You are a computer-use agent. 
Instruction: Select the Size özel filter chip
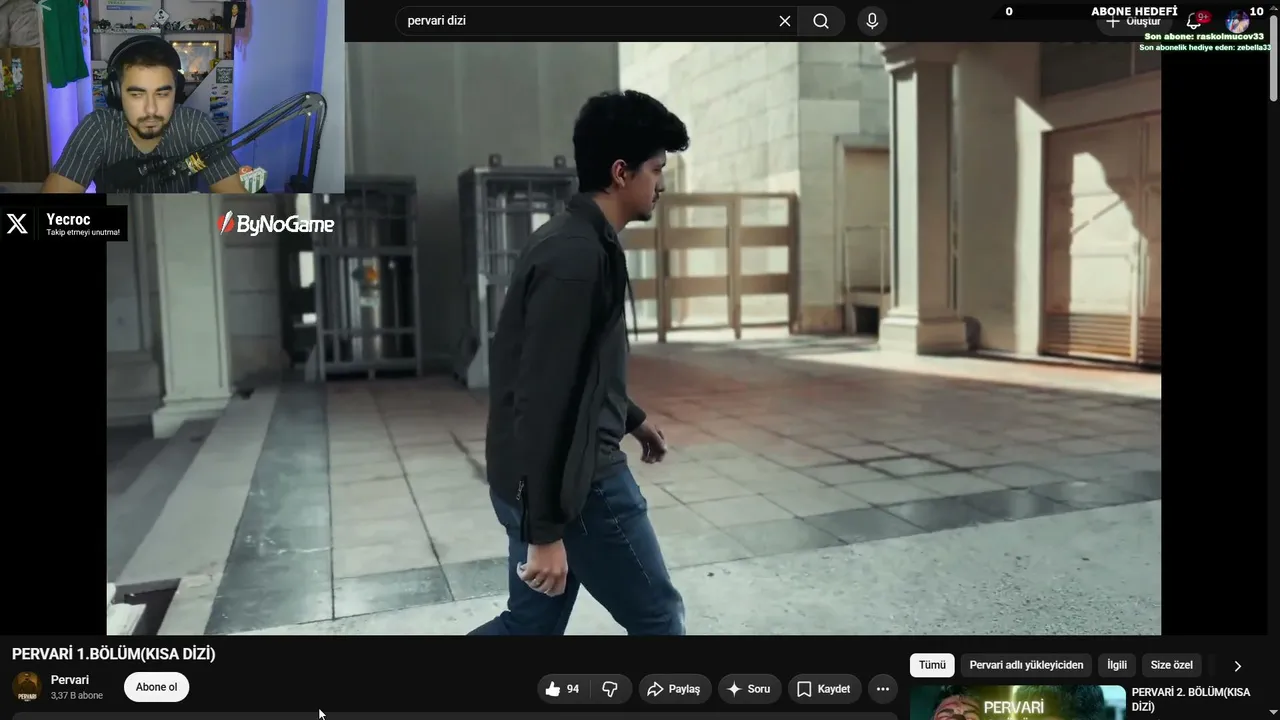1172,665
